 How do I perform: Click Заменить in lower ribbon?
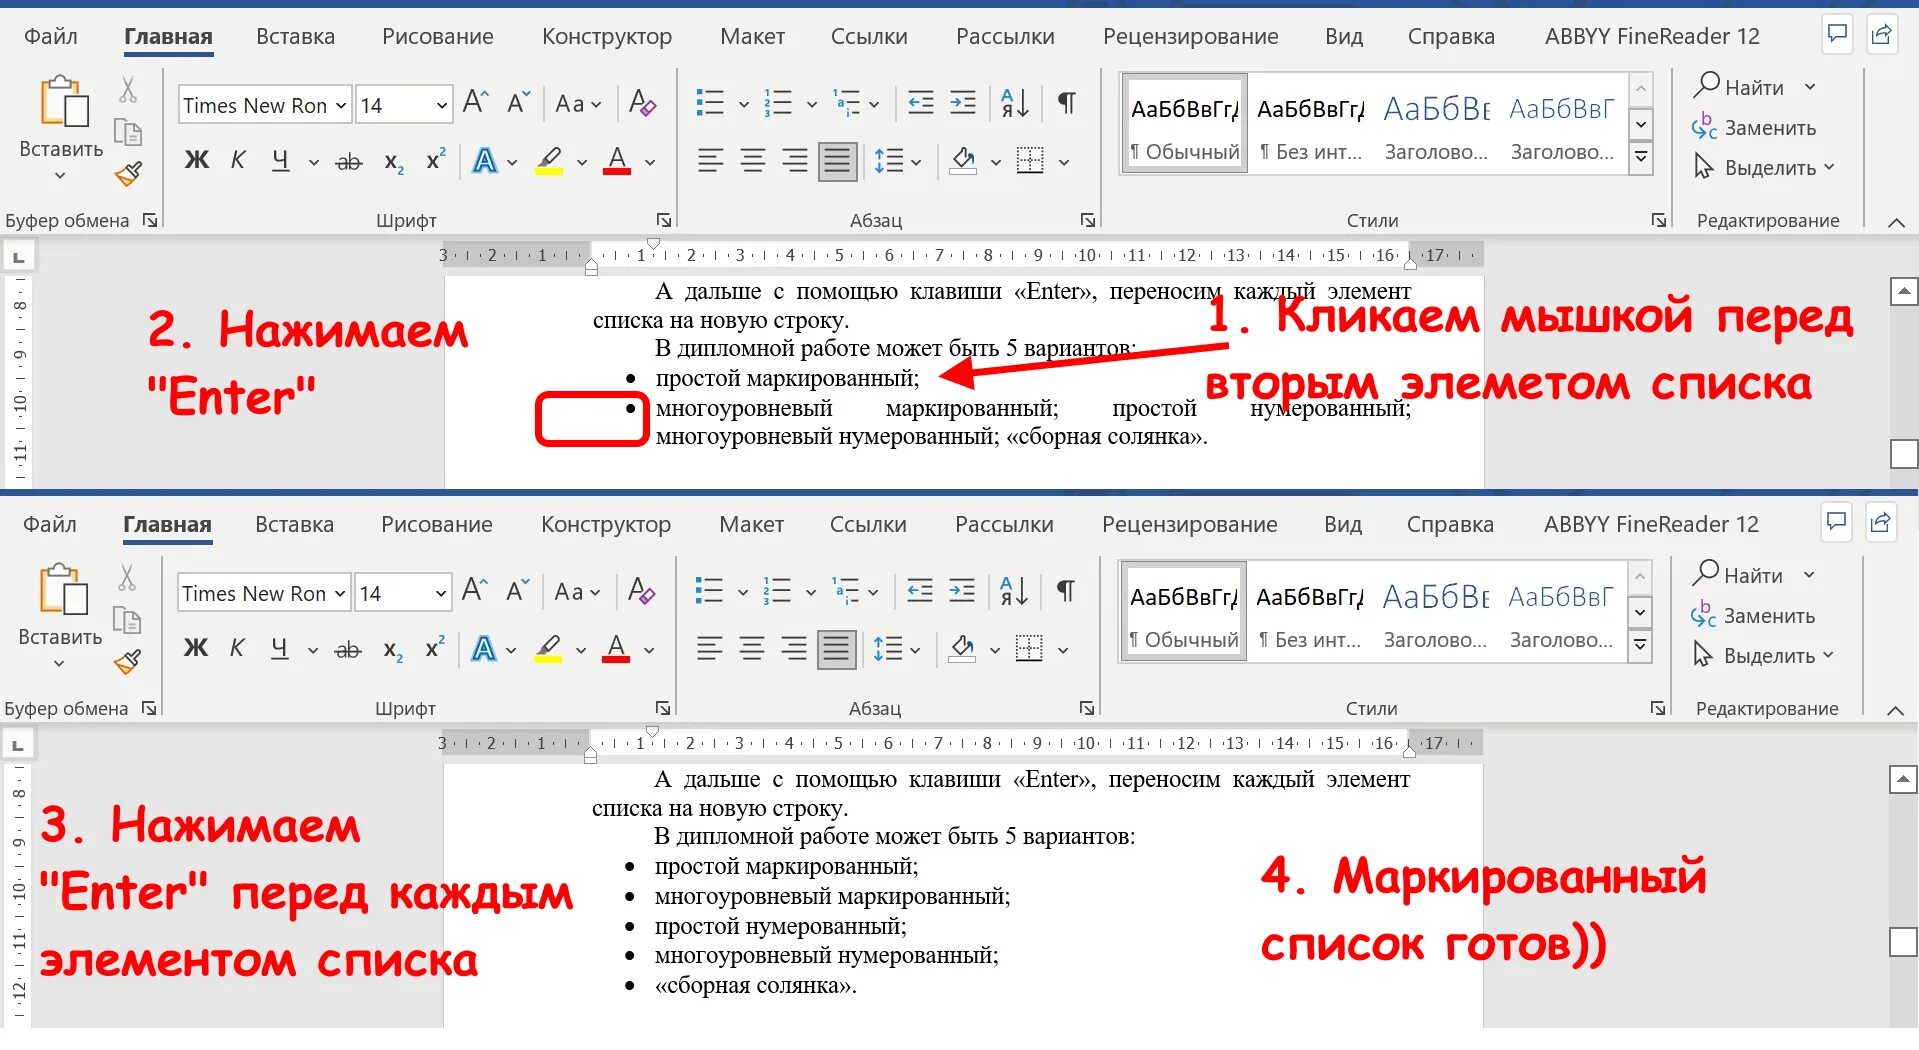click(1753, 615)
